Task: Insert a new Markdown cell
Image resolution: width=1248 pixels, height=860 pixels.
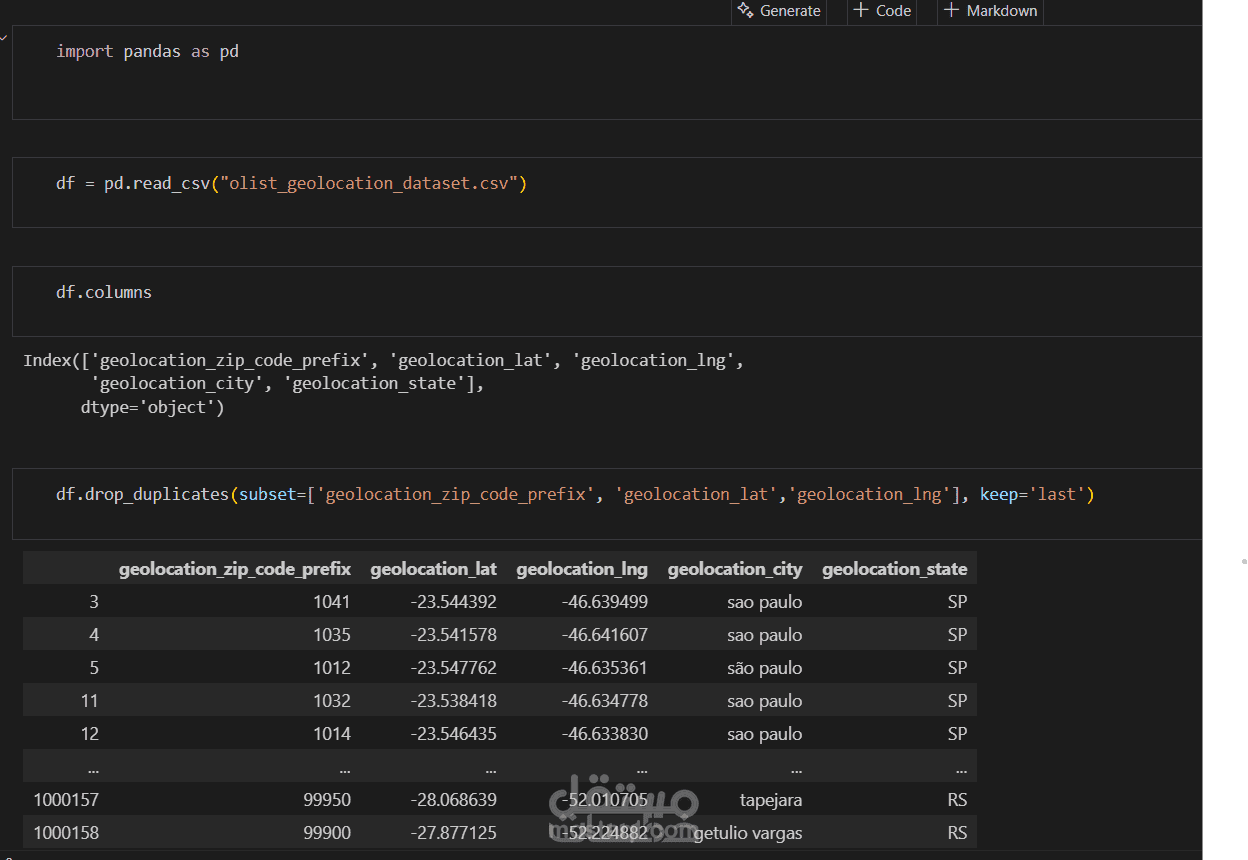Action: (x=989, y=11)
